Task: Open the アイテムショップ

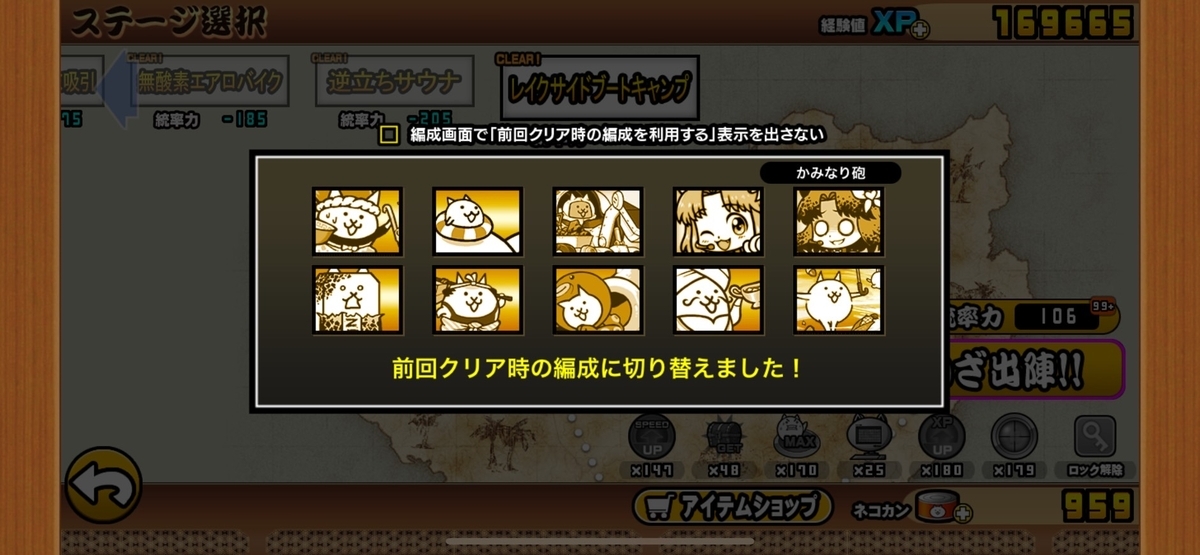Action: click(733, 506)
